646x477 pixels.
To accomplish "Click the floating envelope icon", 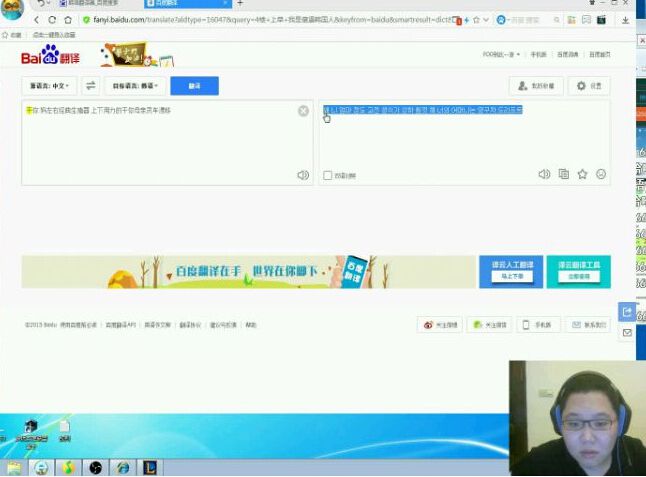I will pyautogui.click(x=627, y=332).
